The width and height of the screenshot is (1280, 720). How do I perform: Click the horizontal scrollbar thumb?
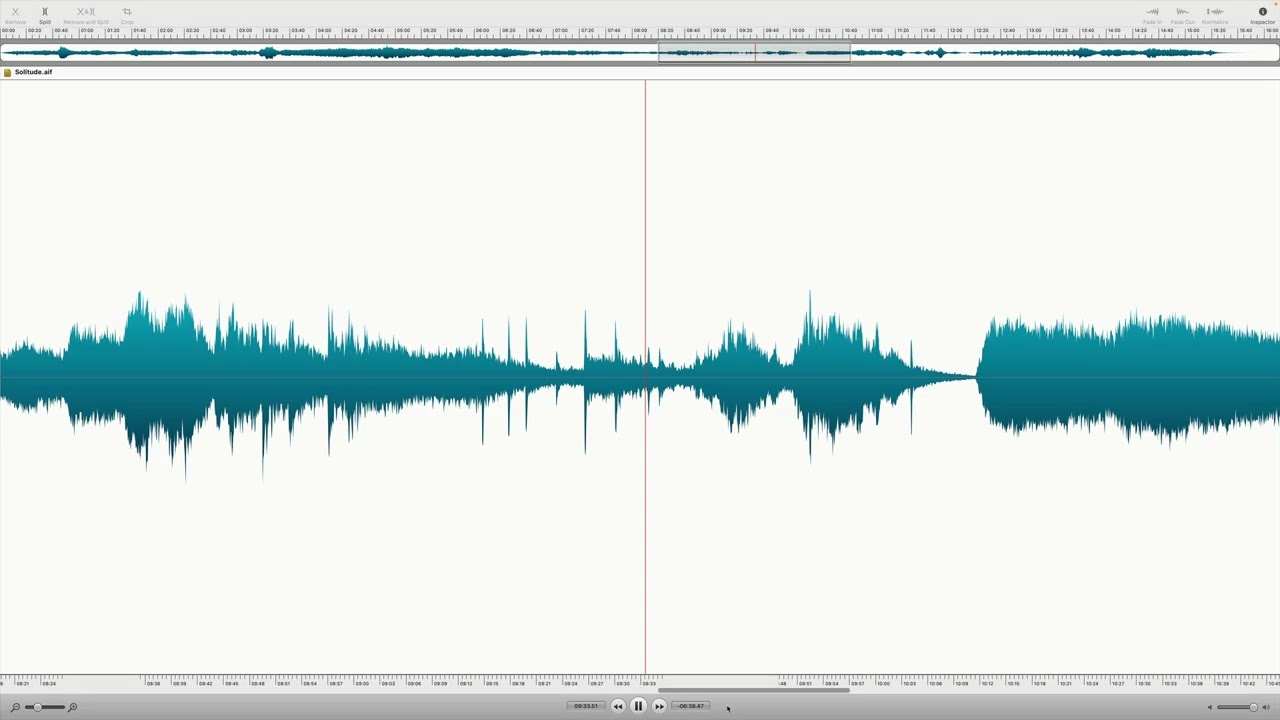coord(754,690)
